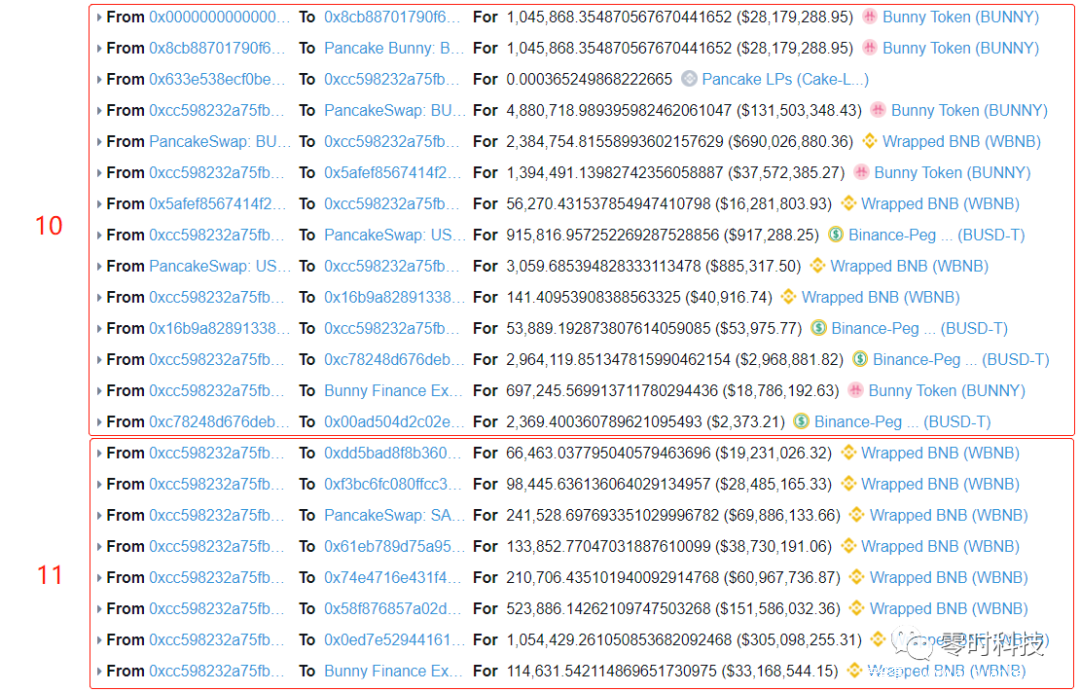
Task: Open the Pancake Bunny recipient link
Action: pos(394,48)
